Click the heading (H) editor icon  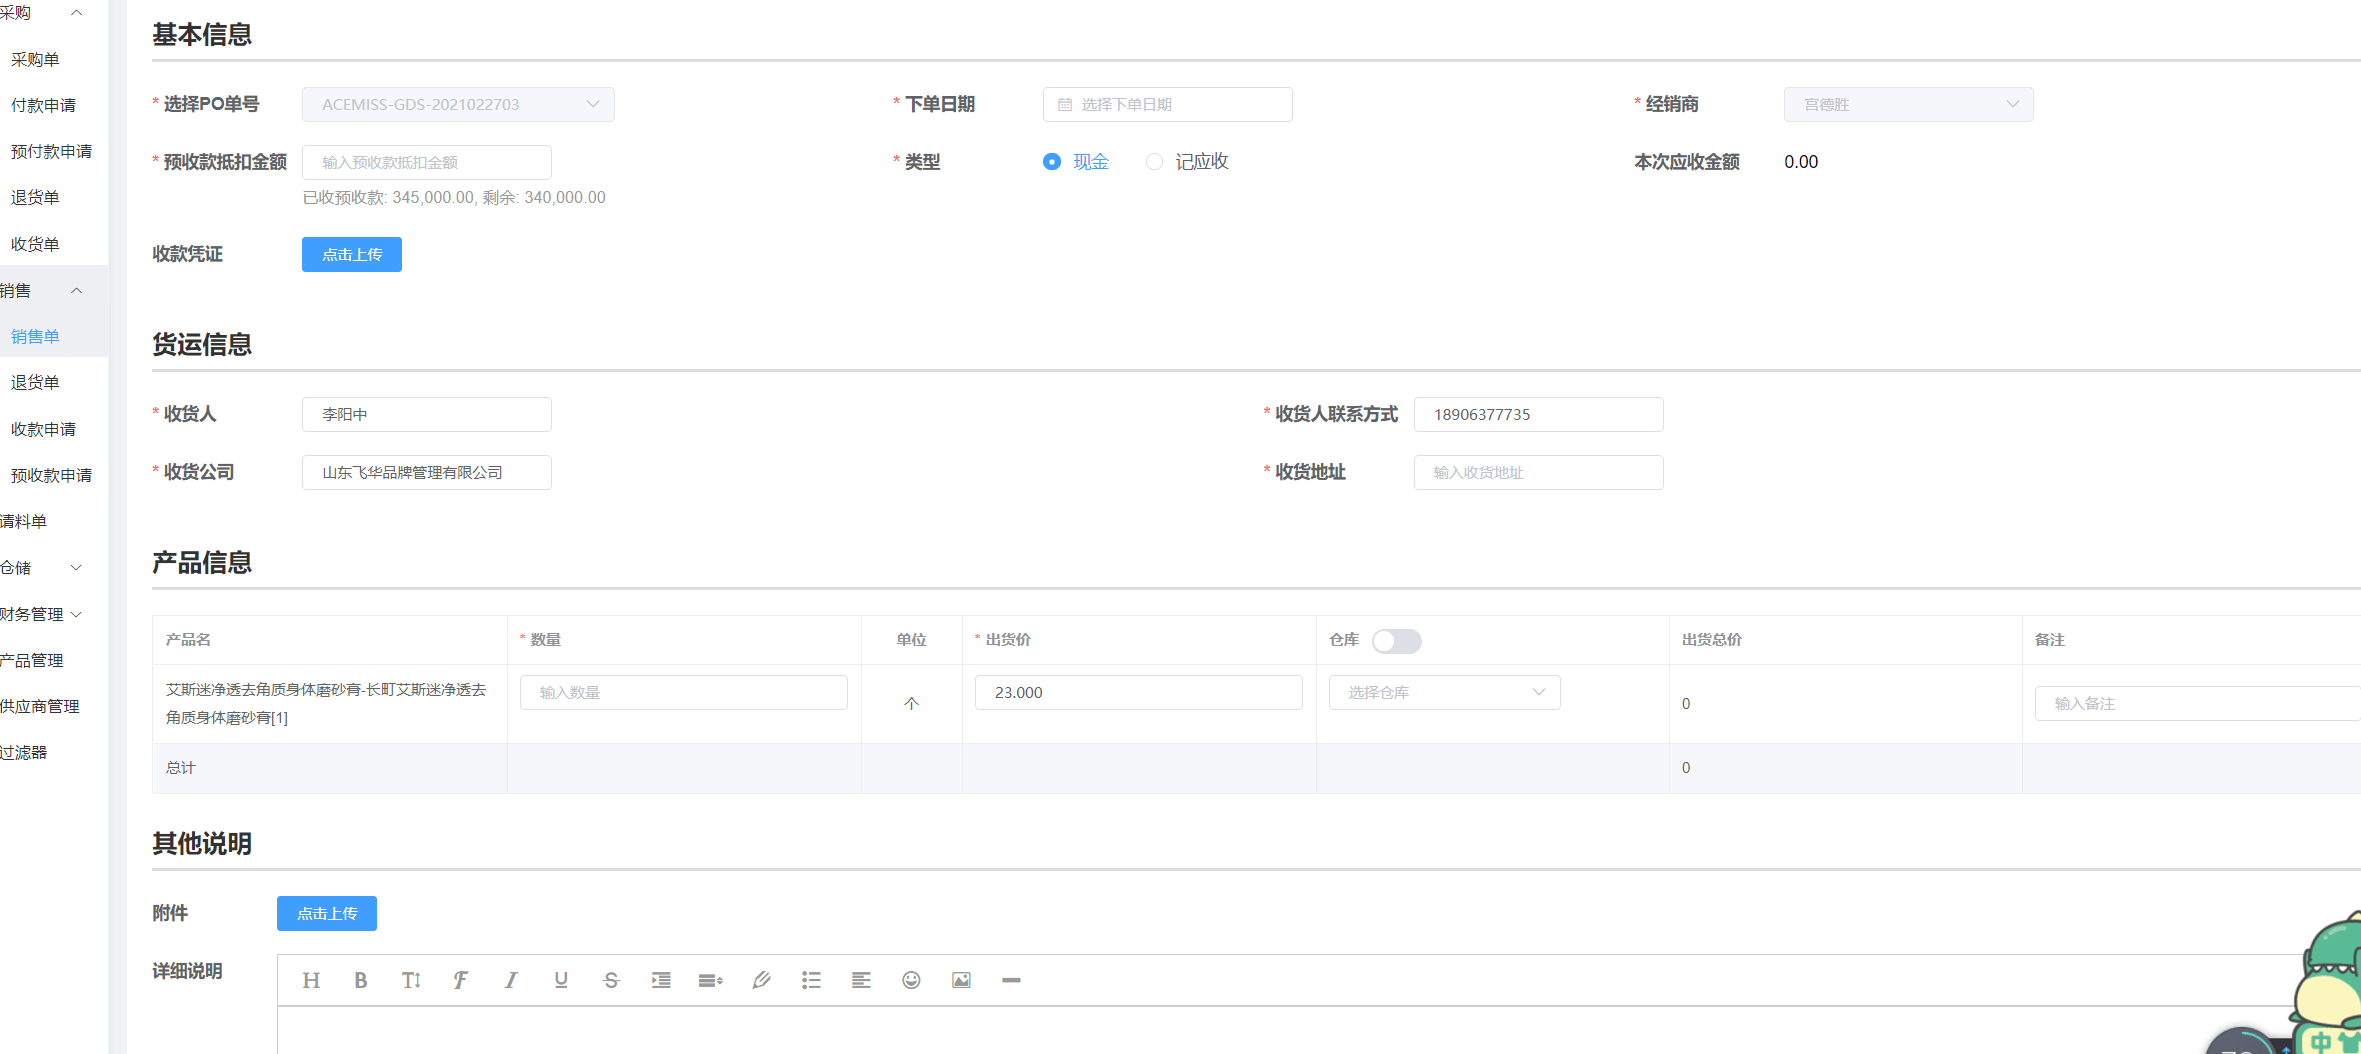pos(311,980)
